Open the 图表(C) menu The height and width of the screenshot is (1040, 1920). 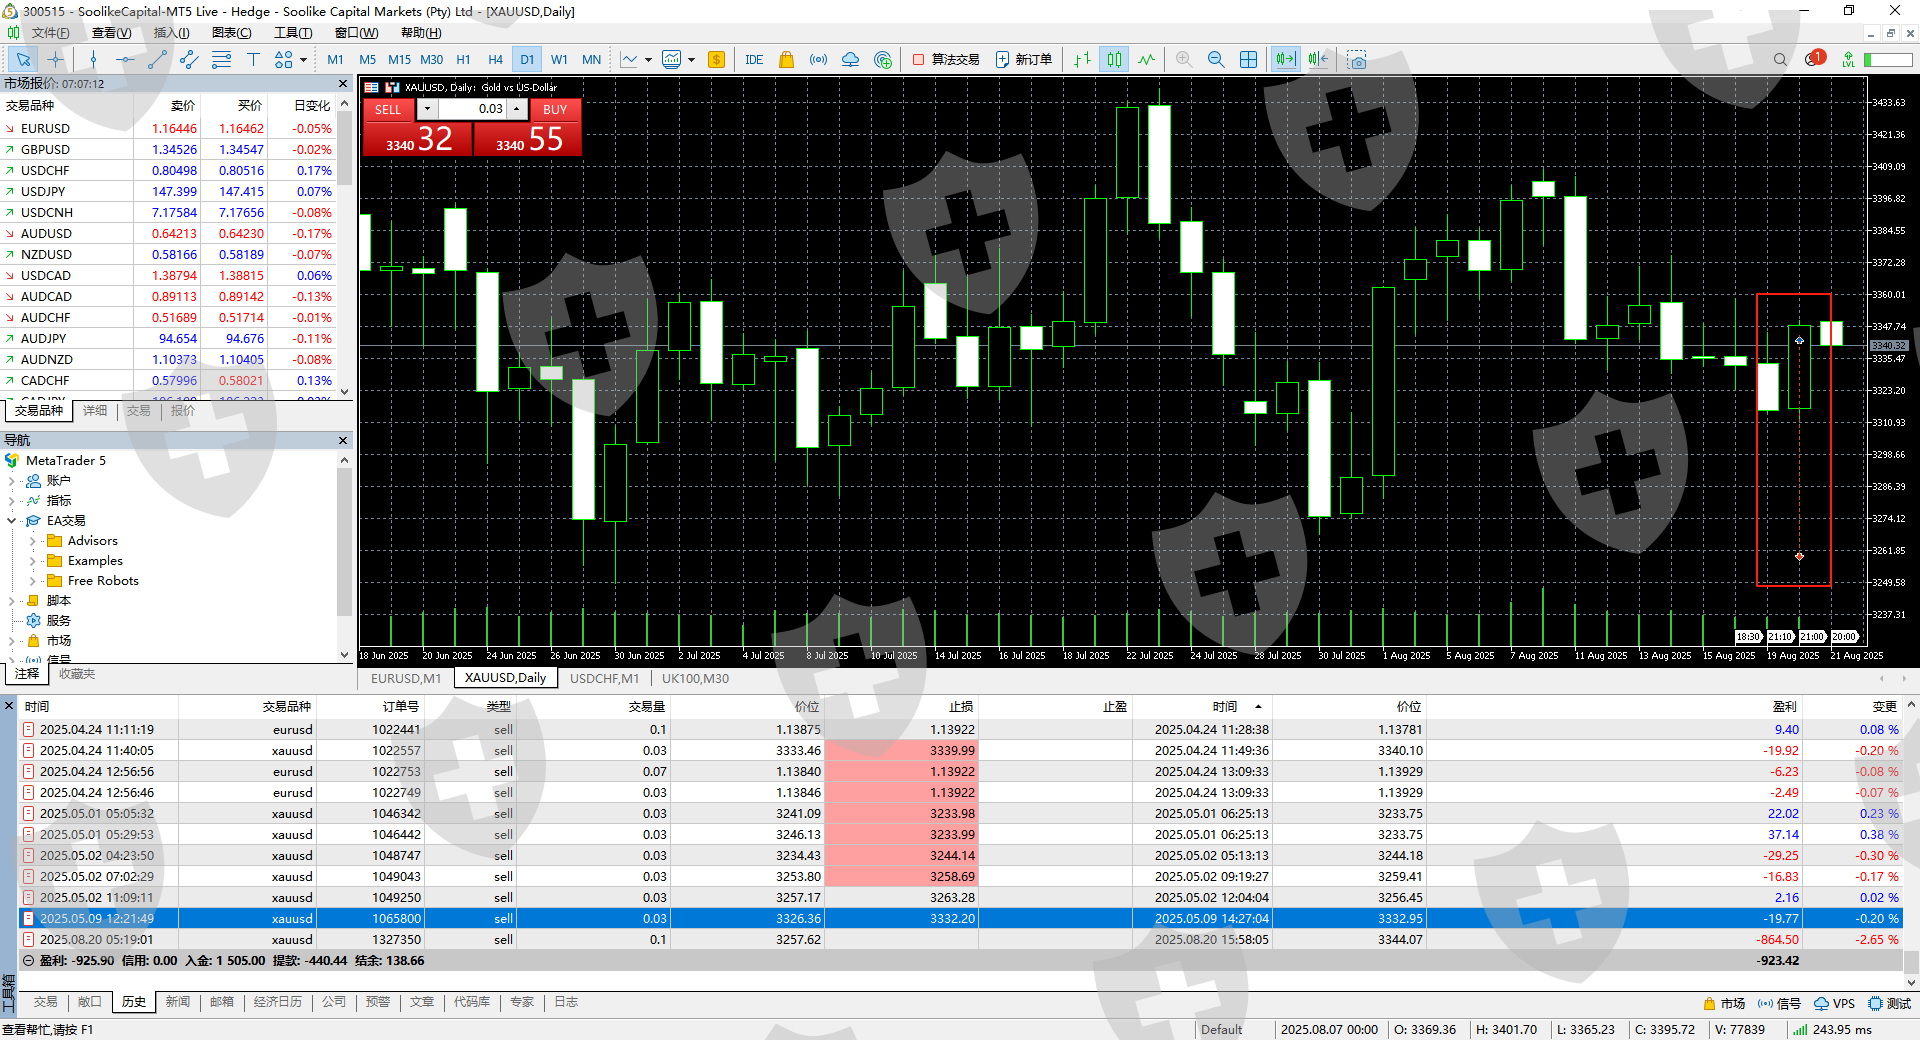[231, 33]
